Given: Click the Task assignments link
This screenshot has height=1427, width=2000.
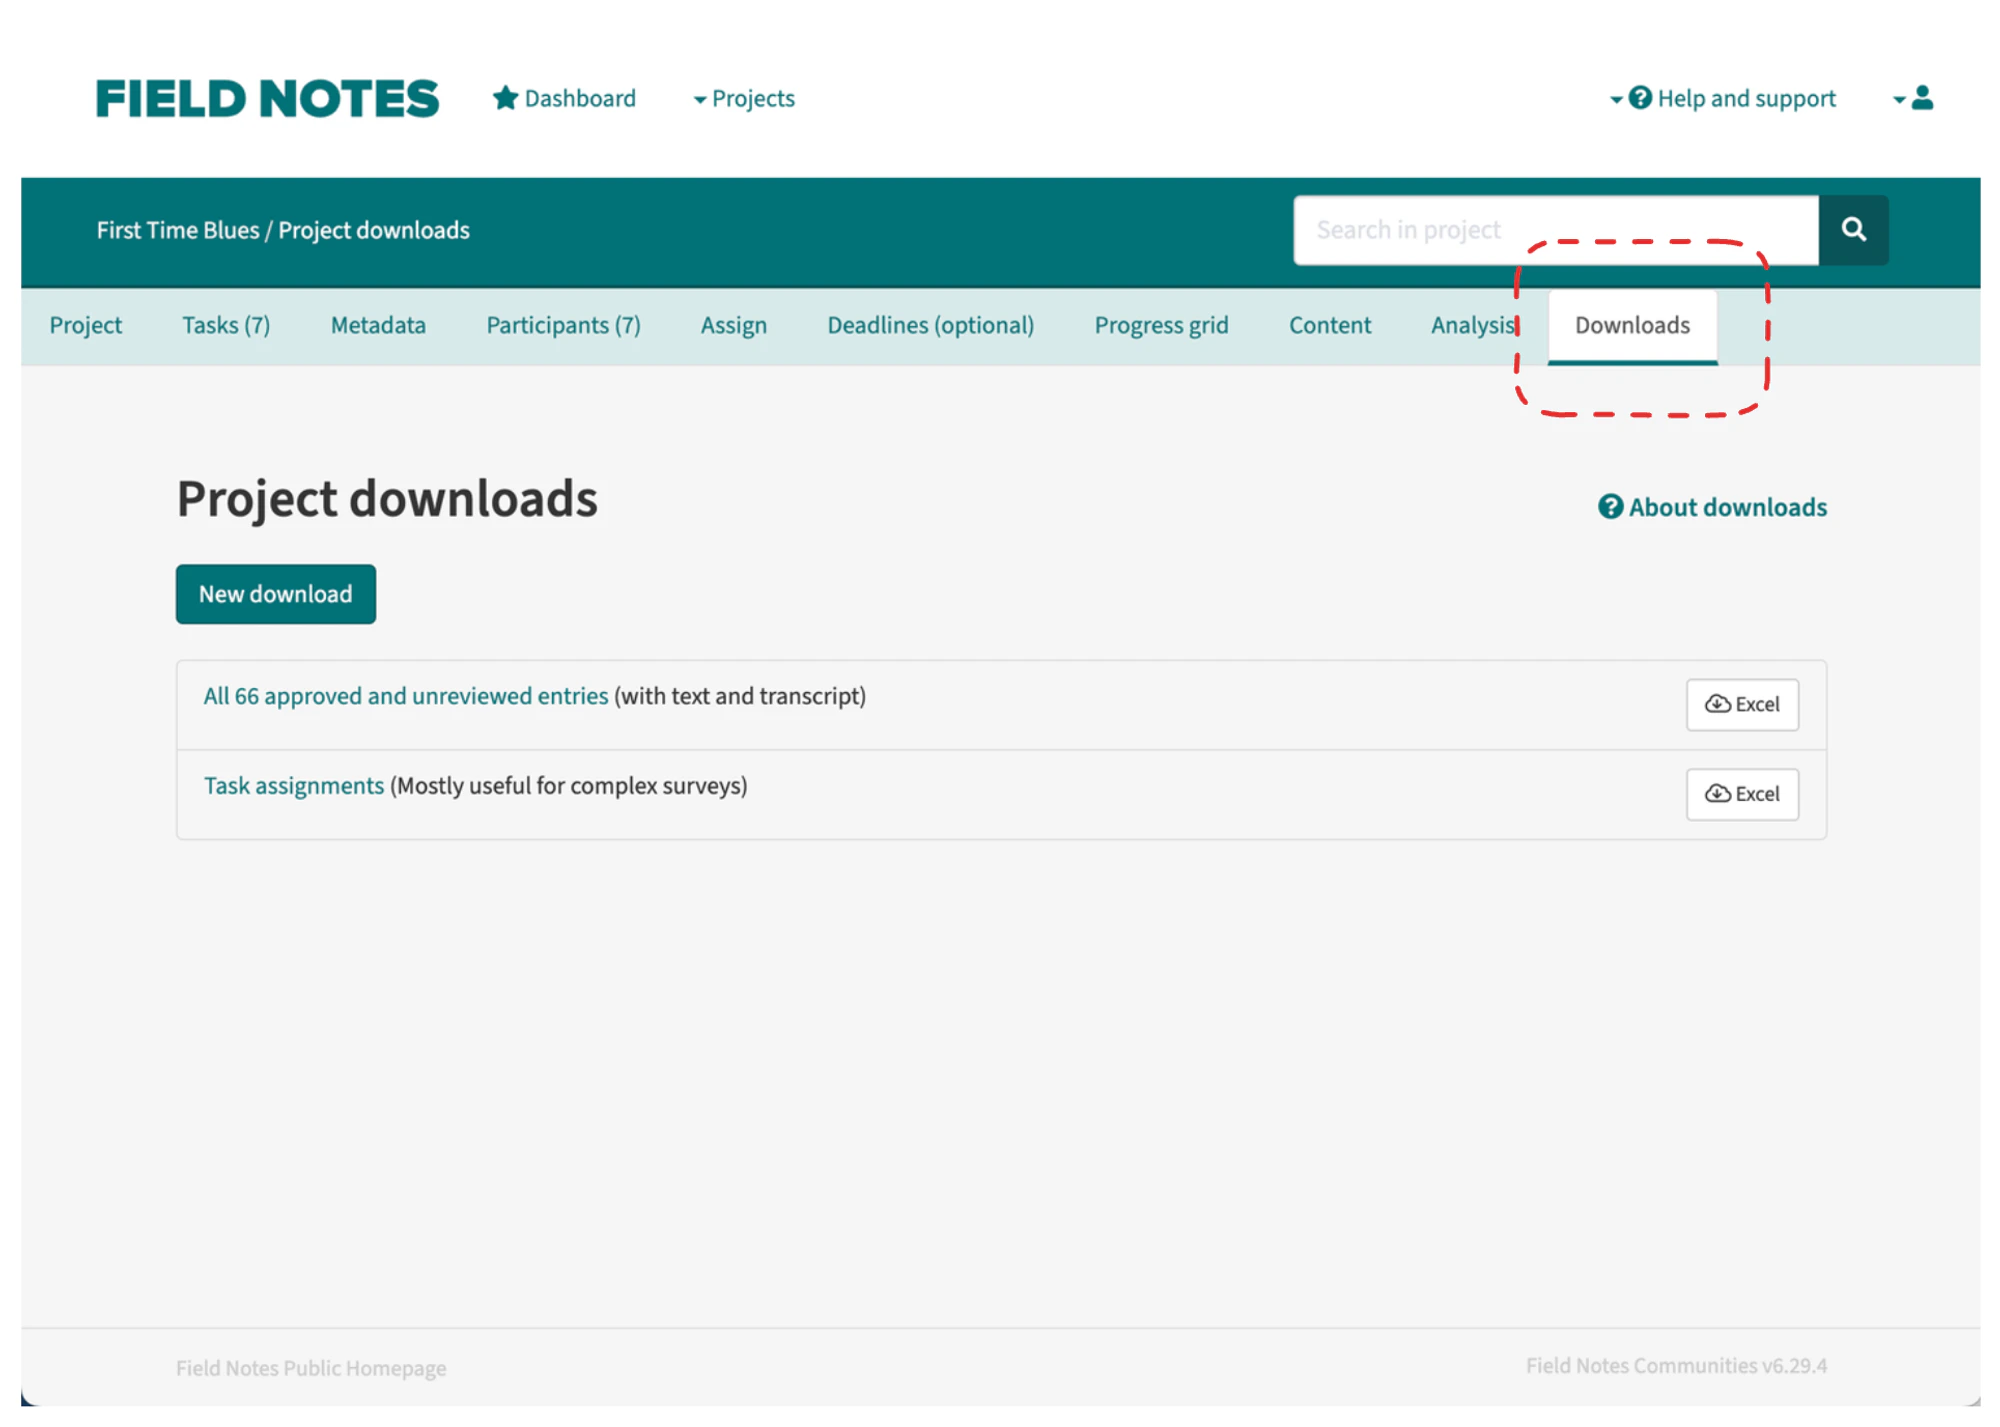Looking at the screenshot, I should [x=294, y=786].
